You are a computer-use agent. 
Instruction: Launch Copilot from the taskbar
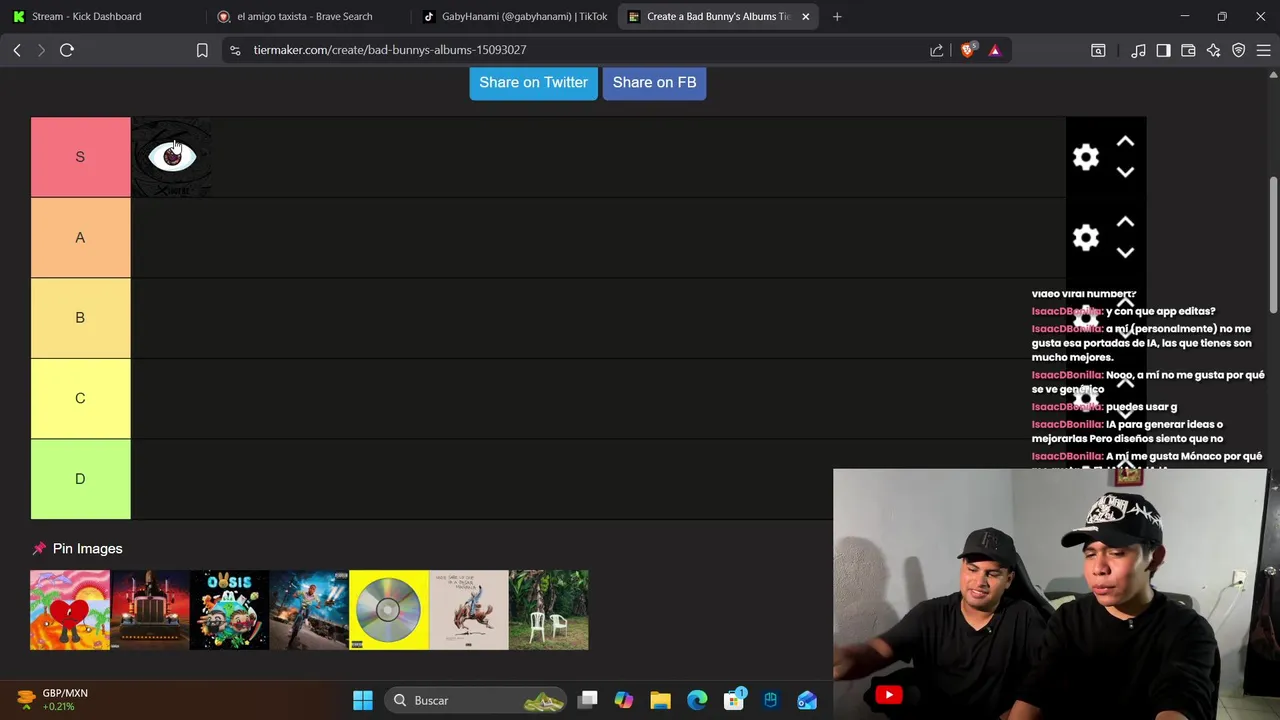(624, 700)
